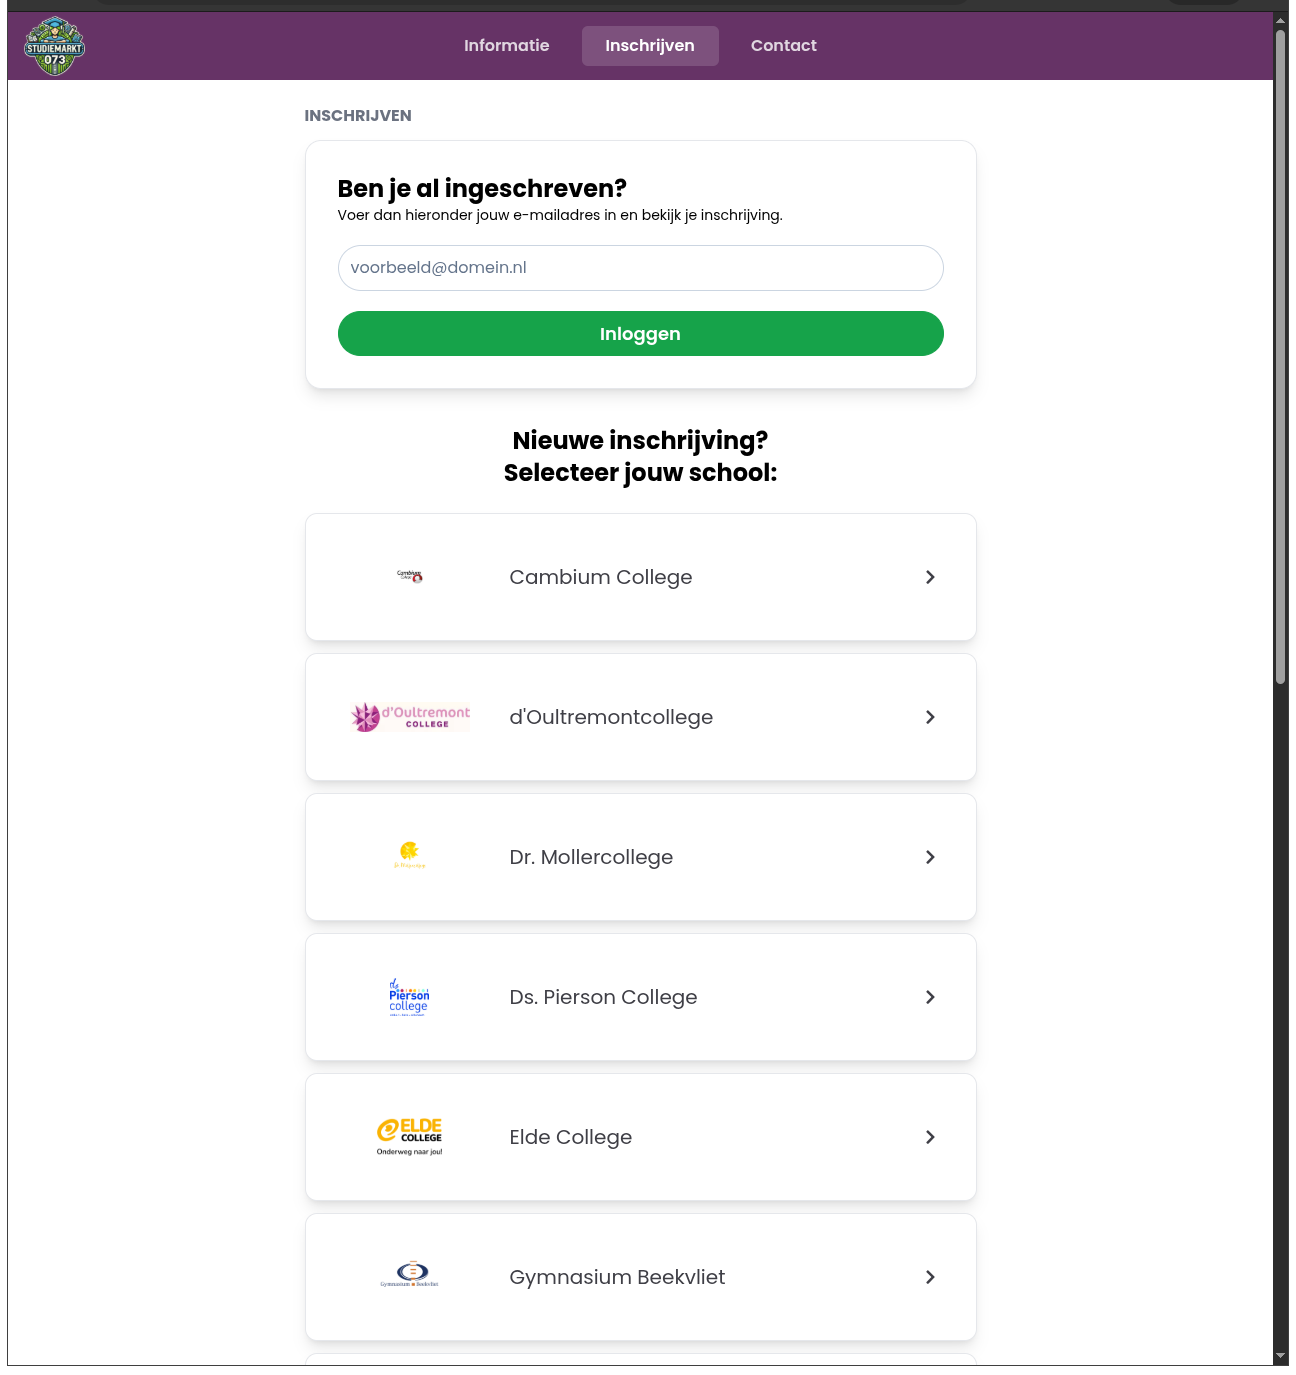Screen dimensions: 1296x1375
Task: Open d'Oultremontcollege using the right arrow chevron
Action: (x=930, y=717)
